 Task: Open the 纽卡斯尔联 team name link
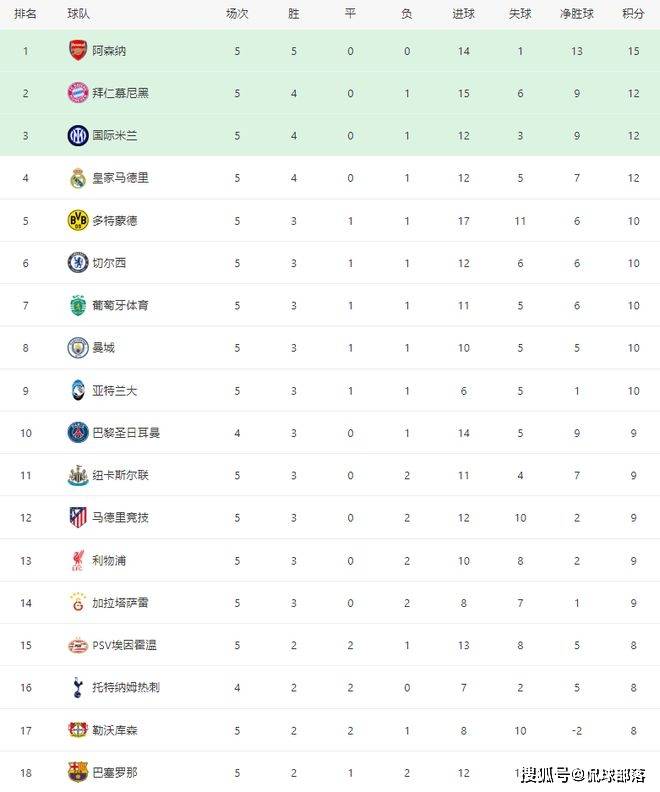pyautogui.click(x=120, y=475)
